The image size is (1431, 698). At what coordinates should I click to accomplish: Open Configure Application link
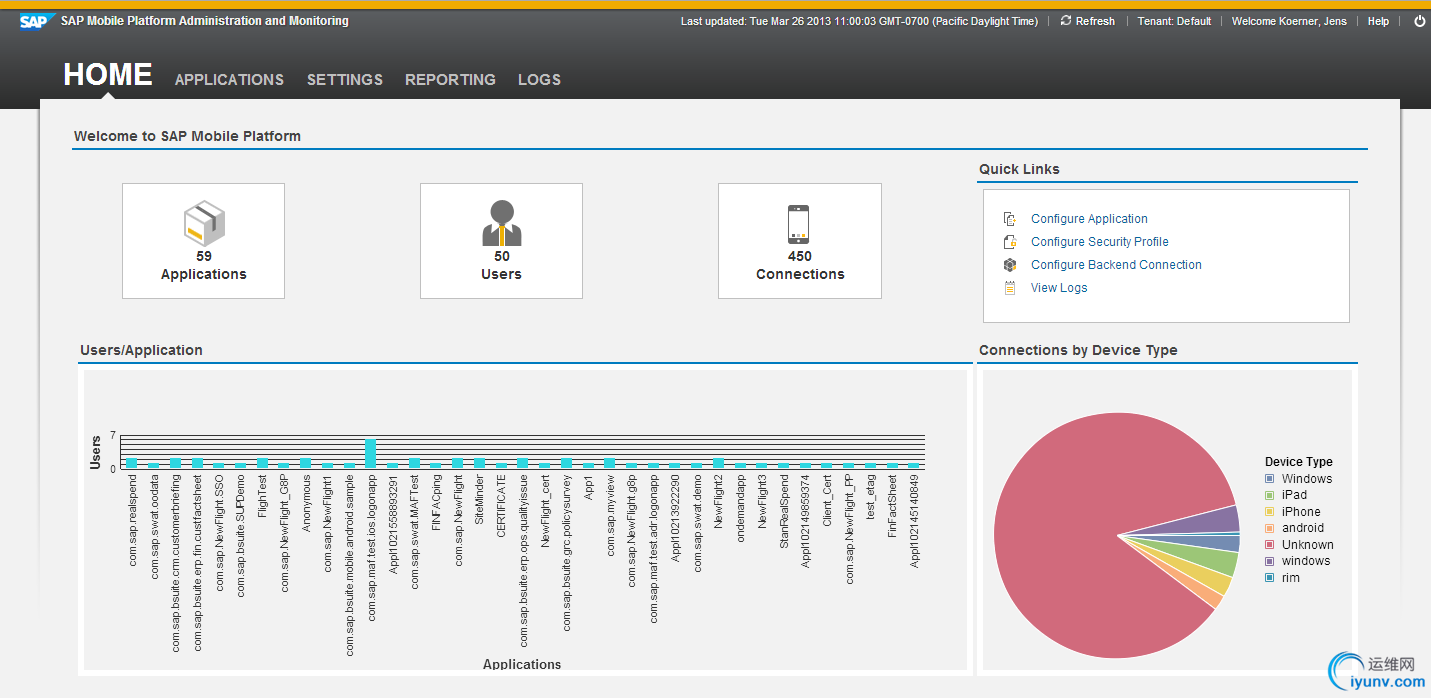click(x=1089, y=219)
